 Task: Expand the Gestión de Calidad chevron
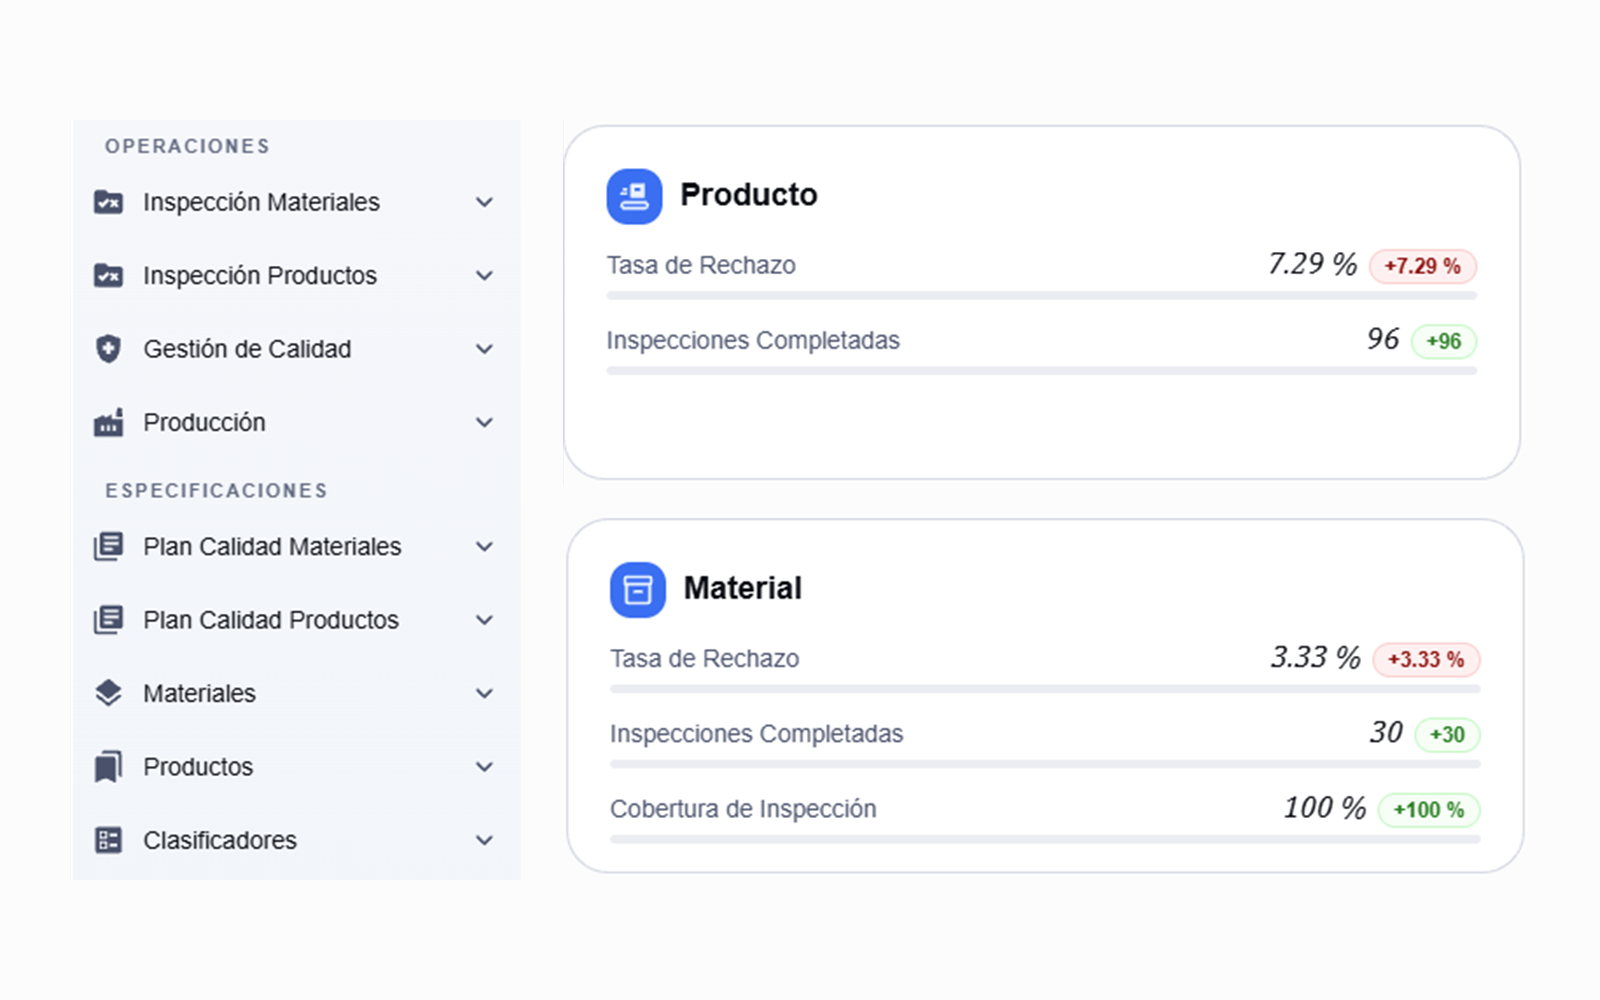[484, 349]
